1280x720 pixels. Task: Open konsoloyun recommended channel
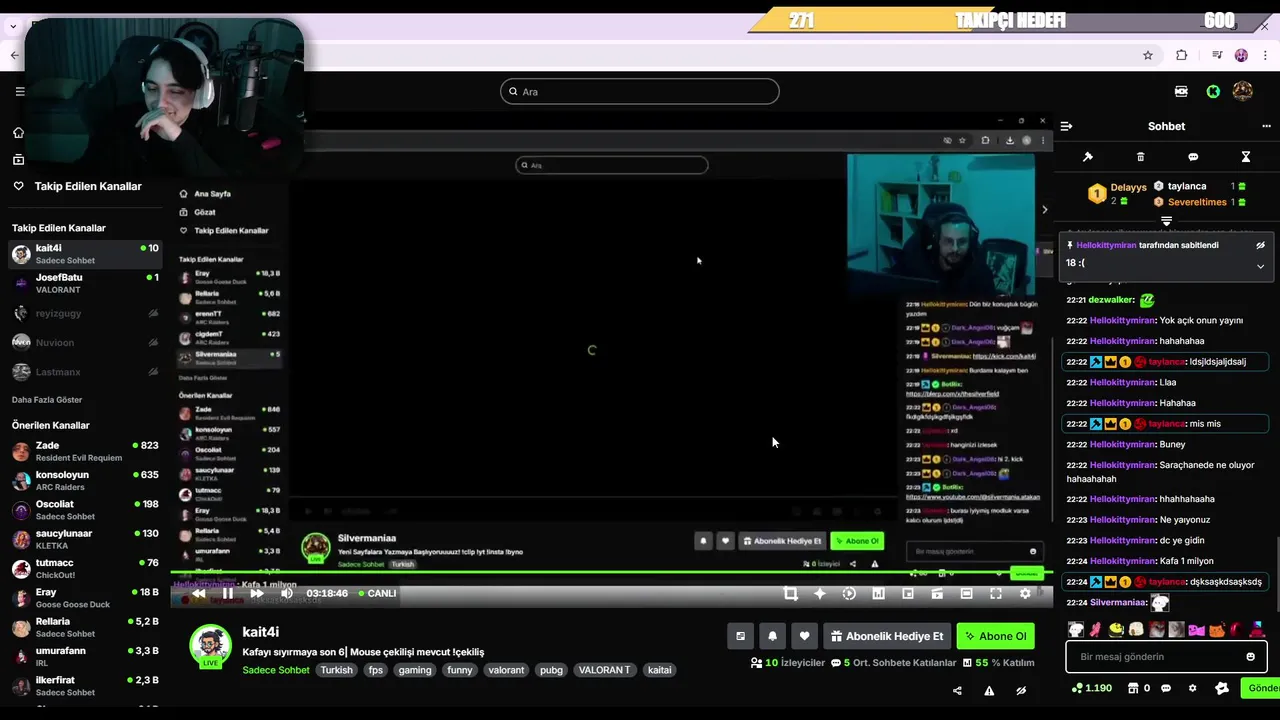click(x=85, y=480)
